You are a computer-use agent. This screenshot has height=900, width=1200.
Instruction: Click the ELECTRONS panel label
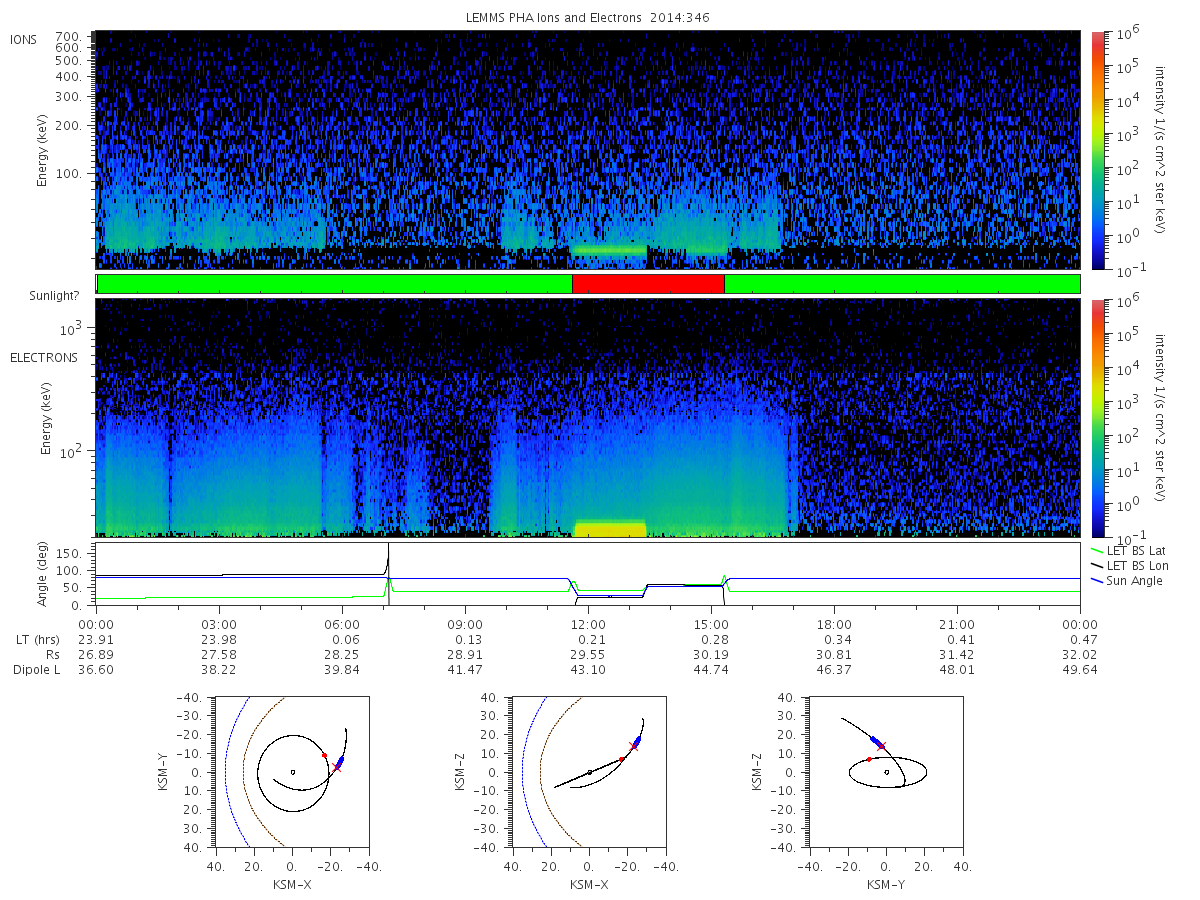[44, 357]
